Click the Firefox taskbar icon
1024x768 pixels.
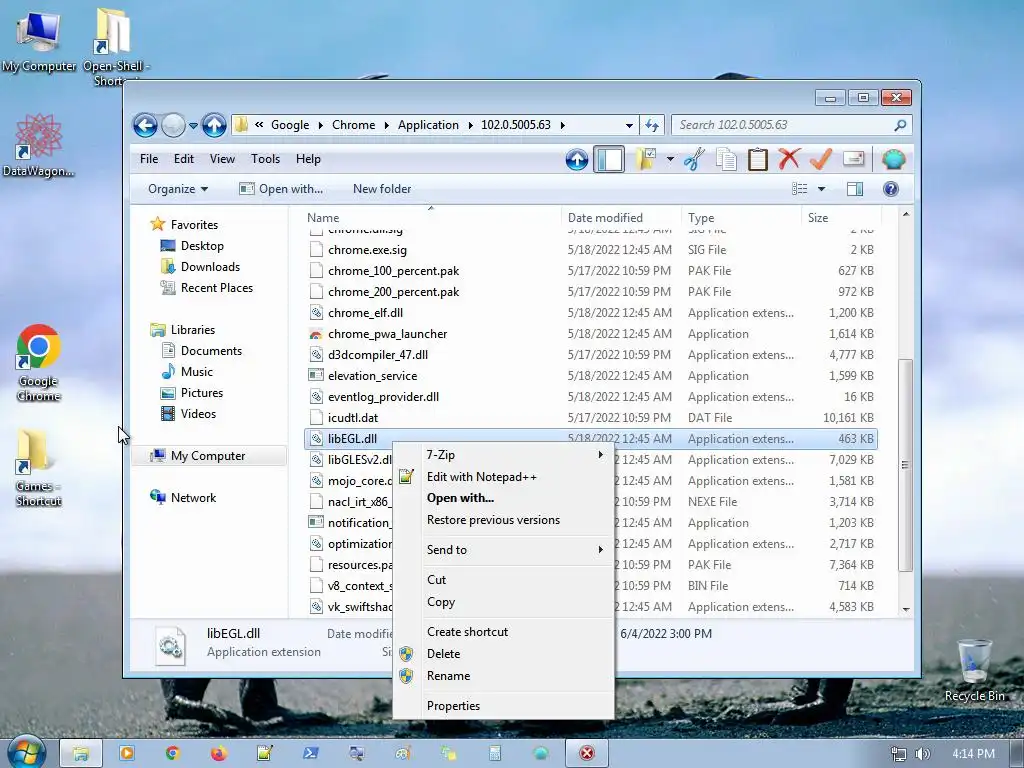219,753
